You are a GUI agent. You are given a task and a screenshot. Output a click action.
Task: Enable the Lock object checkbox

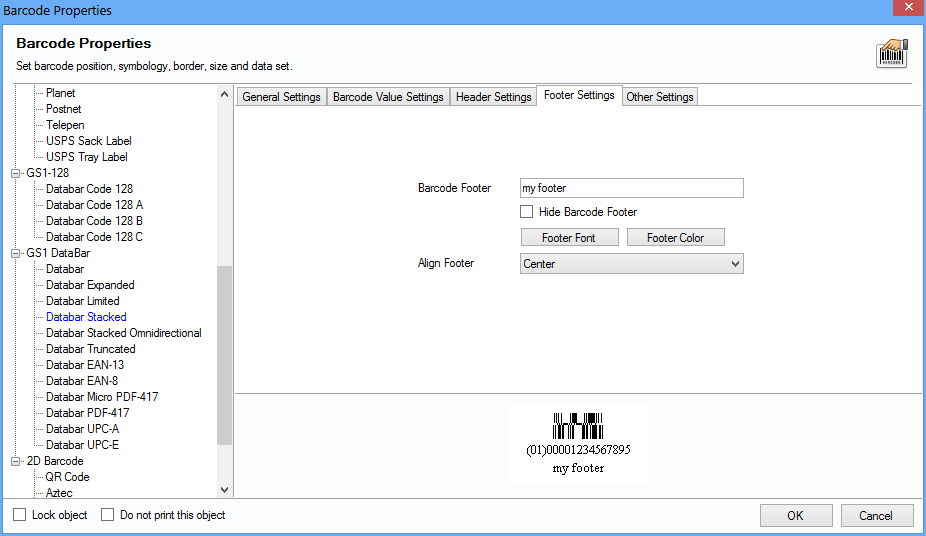[19, 515]
